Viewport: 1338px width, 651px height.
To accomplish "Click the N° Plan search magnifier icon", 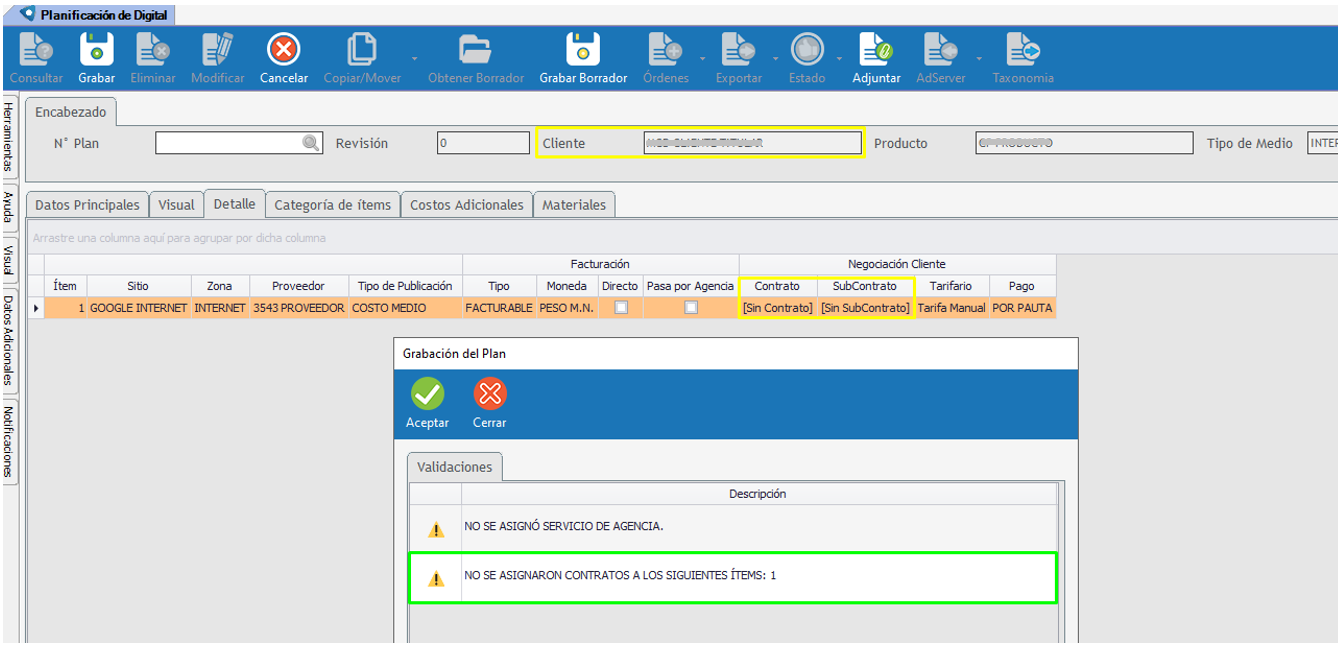I will [311, 143].
